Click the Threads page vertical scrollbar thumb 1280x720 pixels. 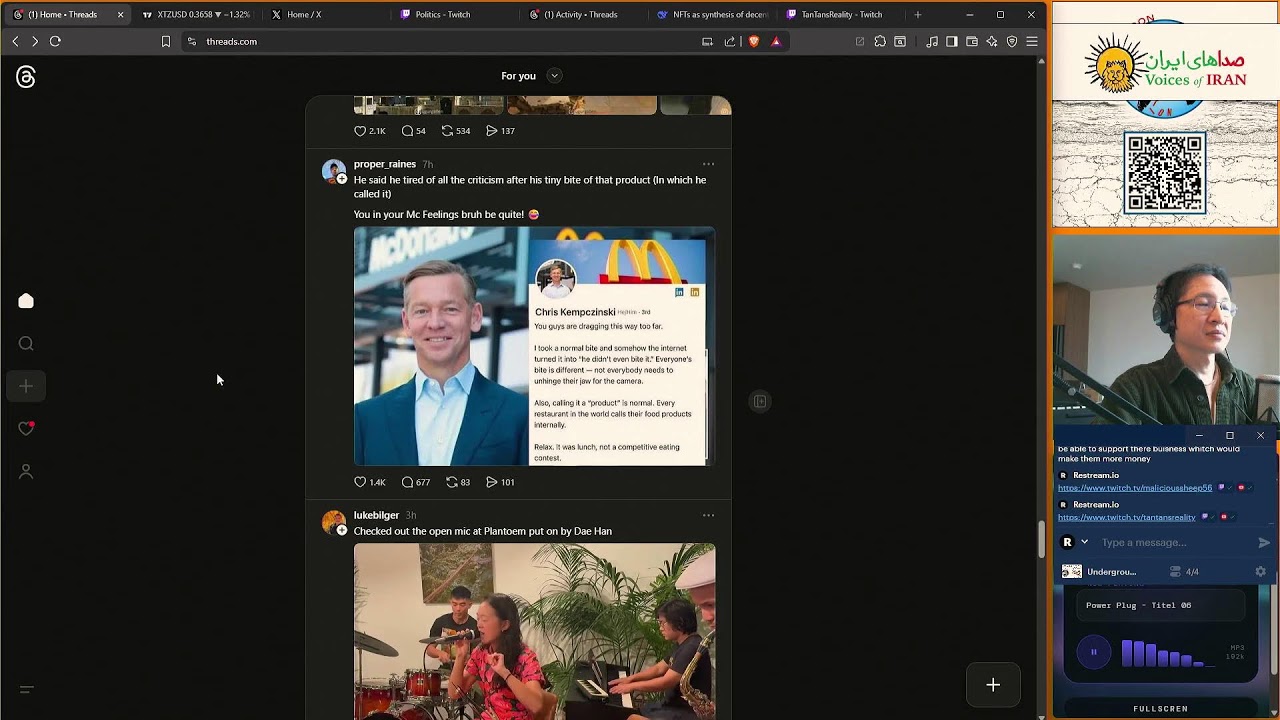1041,540
